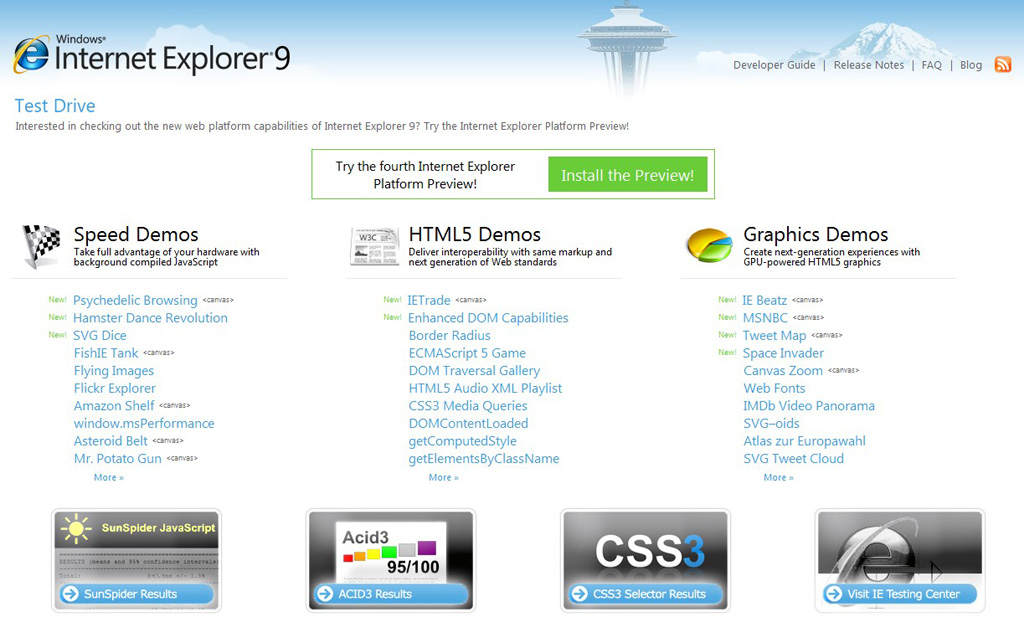
Task: Open the Space Invader demo
Action: click(x=783, y=353)
